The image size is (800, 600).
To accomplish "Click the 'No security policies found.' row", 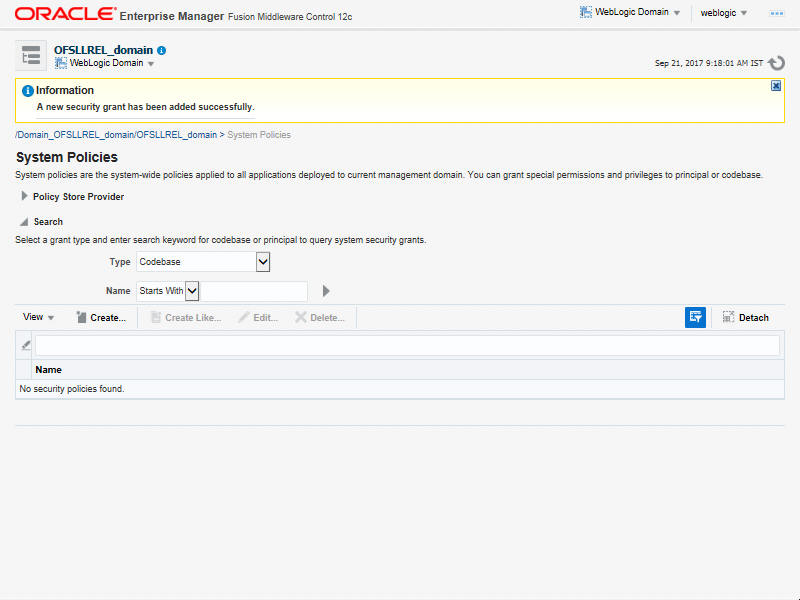I will click(x=399, y=389).
